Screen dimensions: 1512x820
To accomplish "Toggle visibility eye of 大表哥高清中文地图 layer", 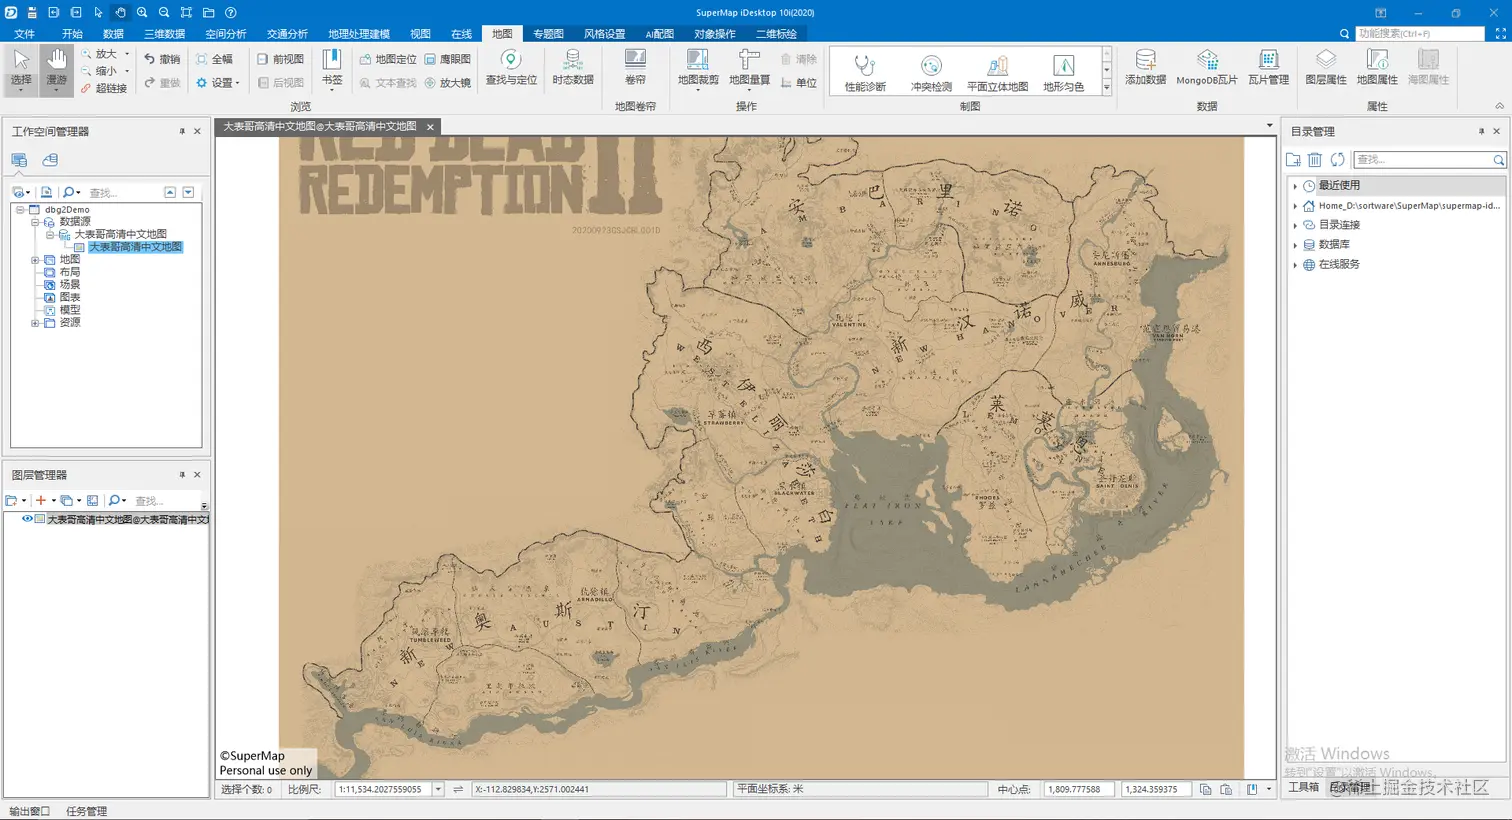I will [27, 519].
